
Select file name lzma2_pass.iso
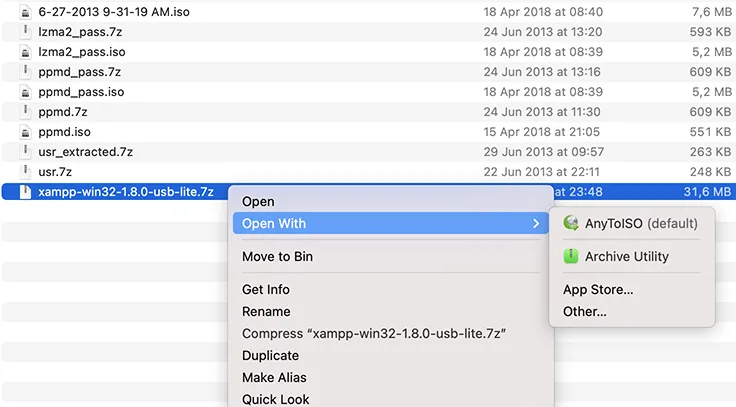[82, 52]
